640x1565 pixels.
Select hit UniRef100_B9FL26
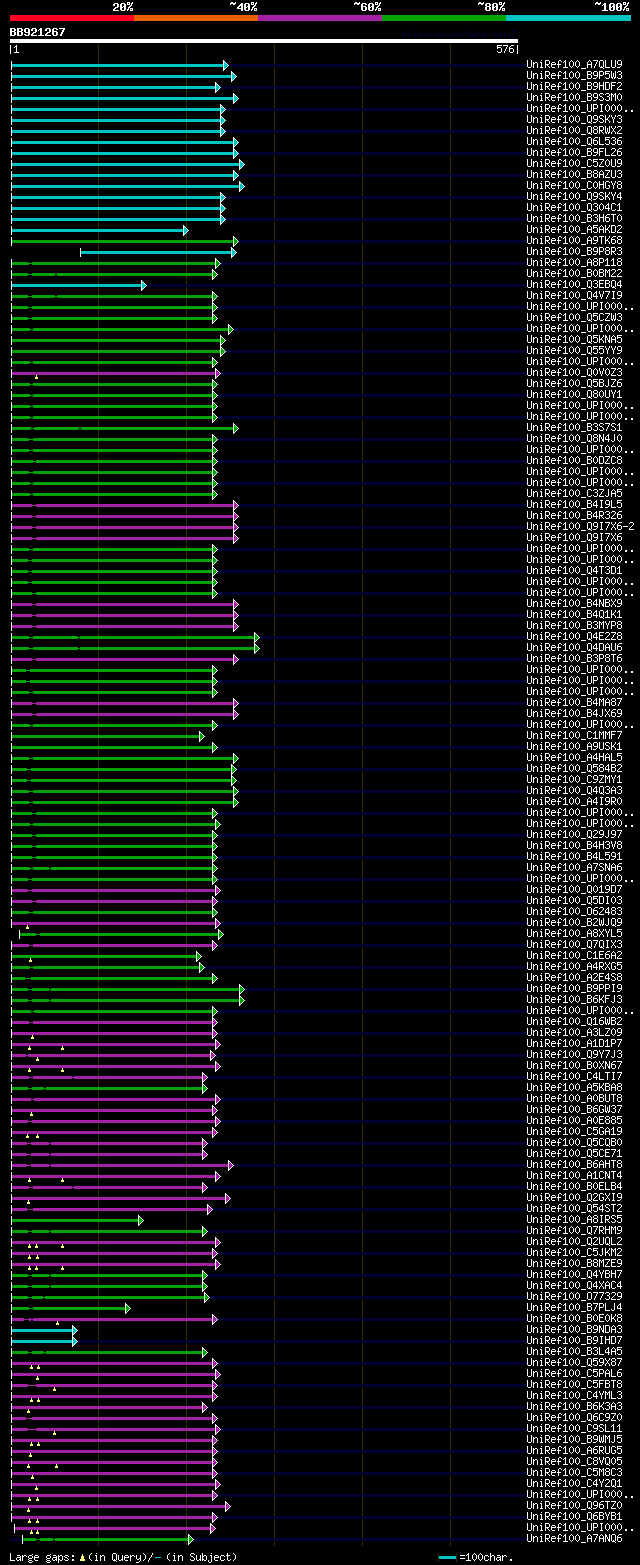574,152
